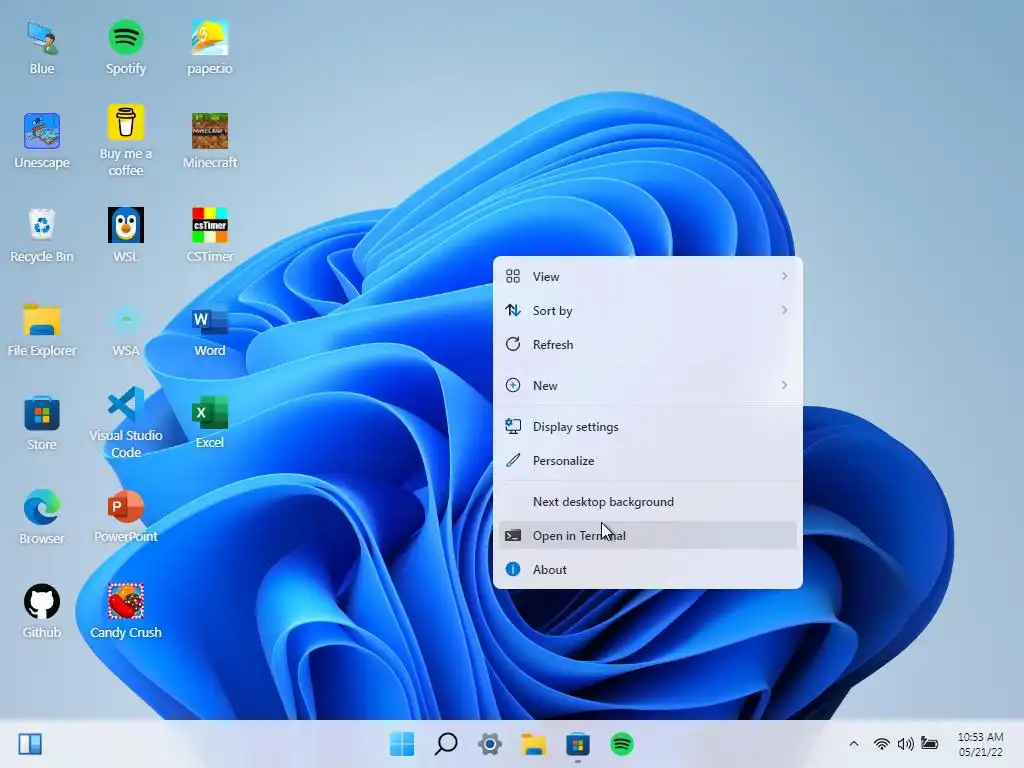Select Next desktop background
Viewport: 1024px width, 768px height.
(647, 502)
